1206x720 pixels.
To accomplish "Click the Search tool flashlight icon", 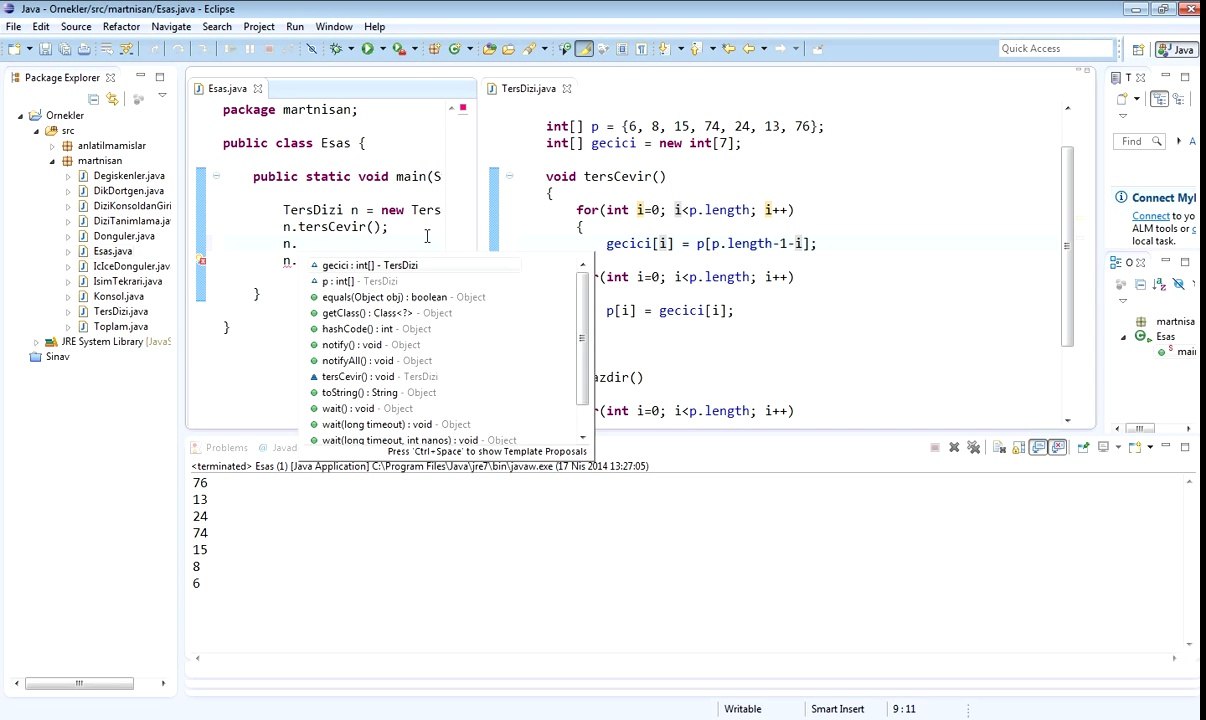I will pyautogui.click(x=528, y=48).
